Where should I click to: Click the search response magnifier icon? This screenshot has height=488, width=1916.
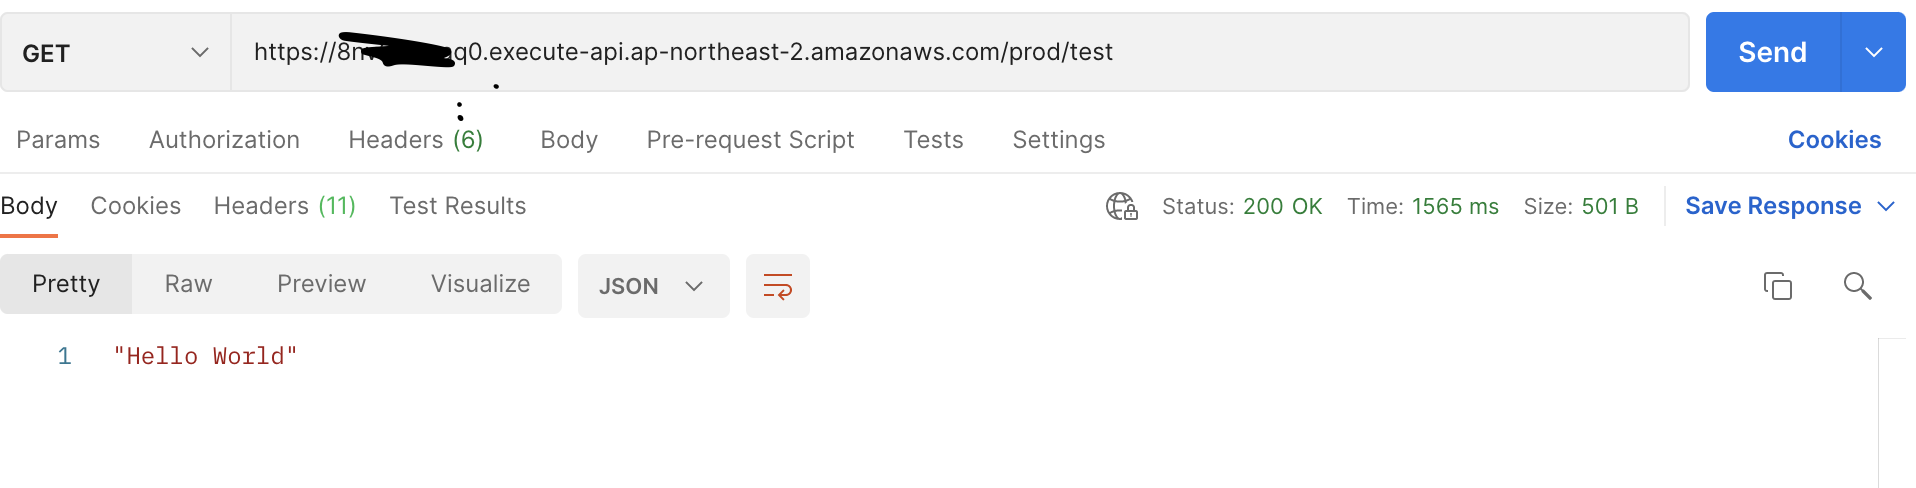(x=1857, y=286)
